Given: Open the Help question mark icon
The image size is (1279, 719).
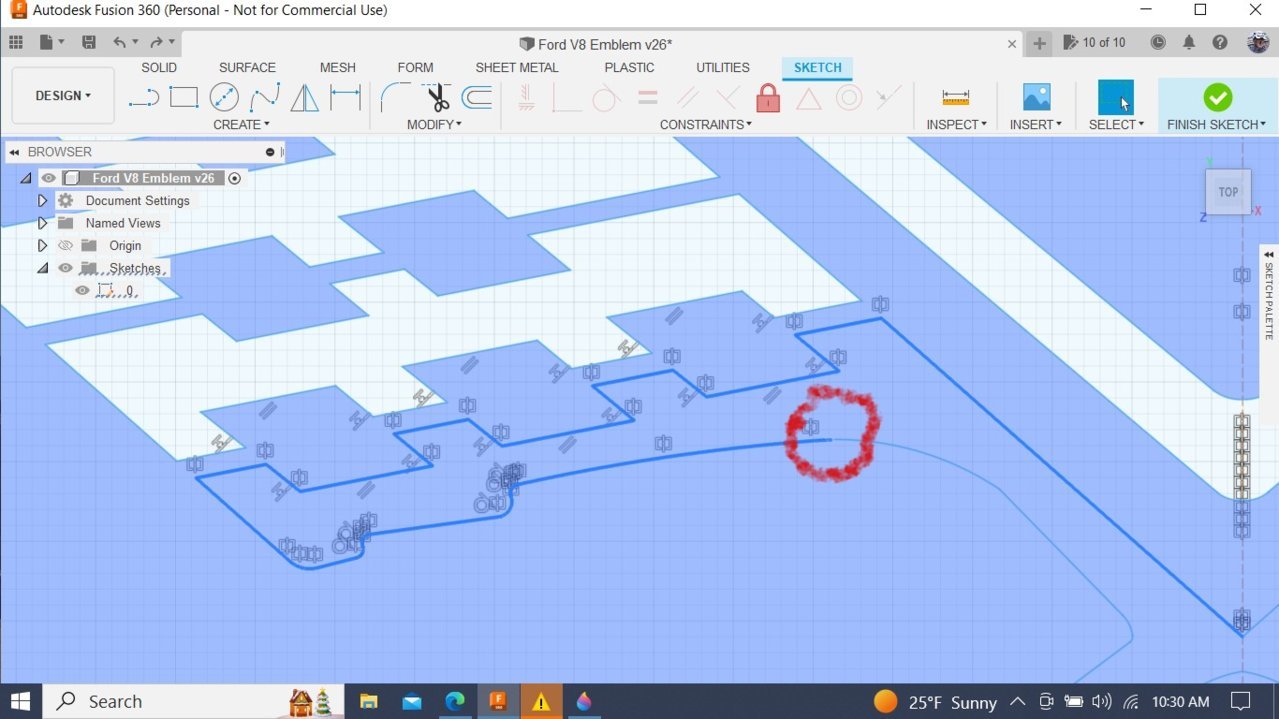Looking at the screenshot, I should pos(1220,43).
